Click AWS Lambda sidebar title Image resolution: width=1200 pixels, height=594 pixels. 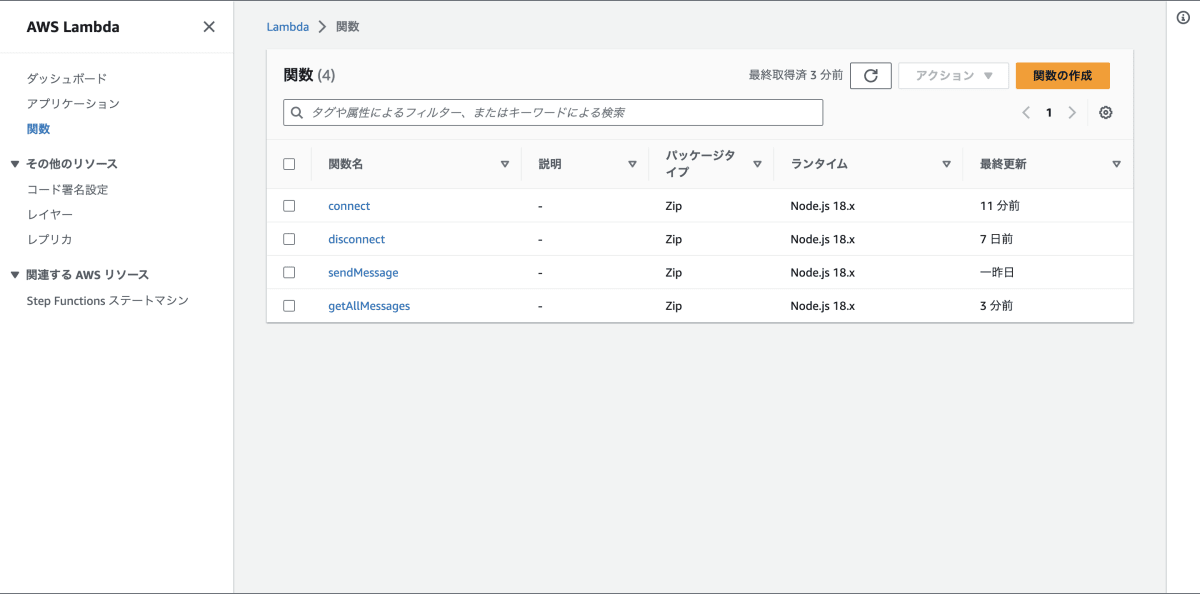click(x=73, y=27)
